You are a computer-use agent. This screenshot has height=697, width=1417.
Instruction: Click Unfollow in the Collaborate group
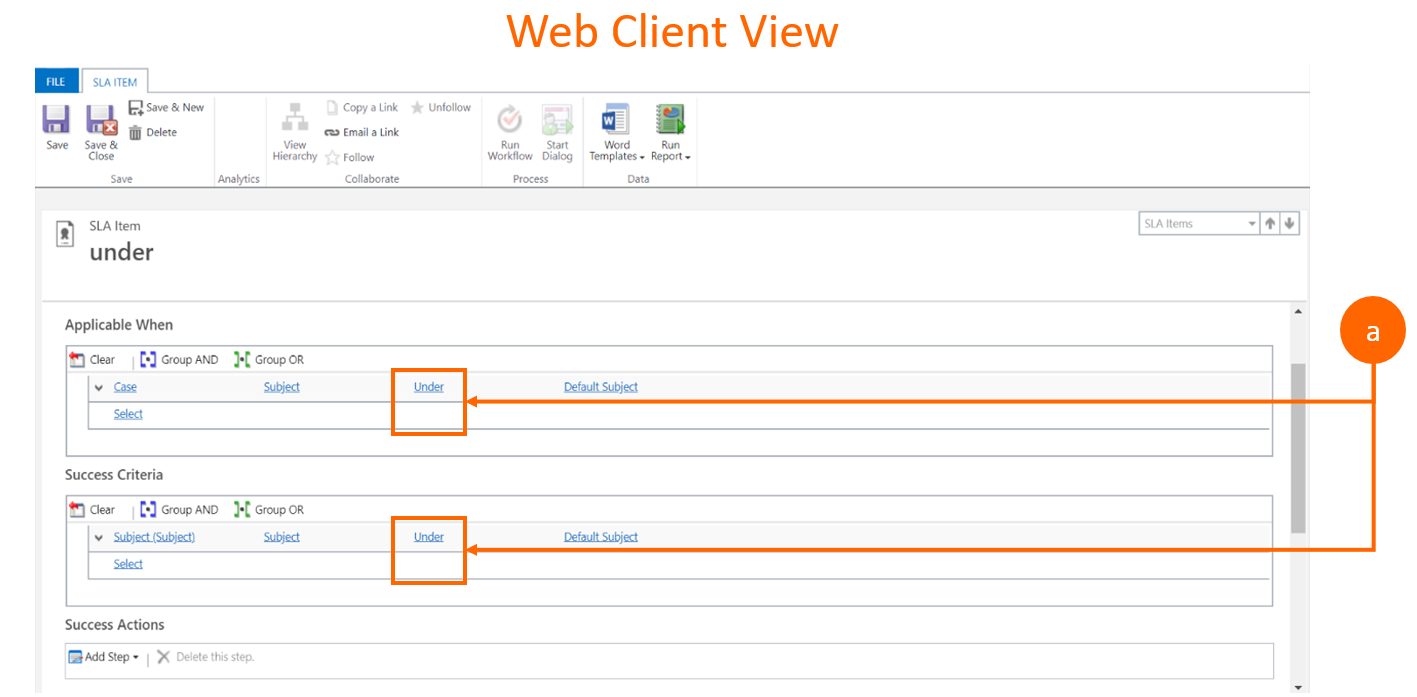441,107
